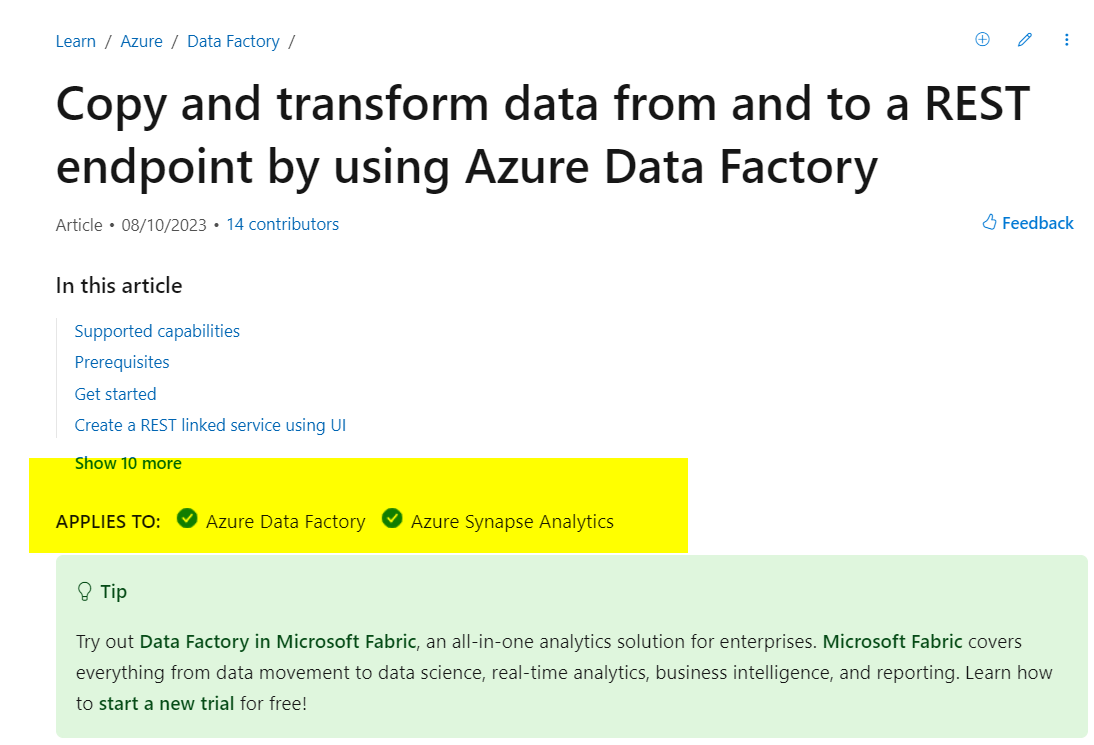This screenshot has width=1094, height=745.
Task: Click the Feedback thumbs-up icon
Action: tap(989, 222)
